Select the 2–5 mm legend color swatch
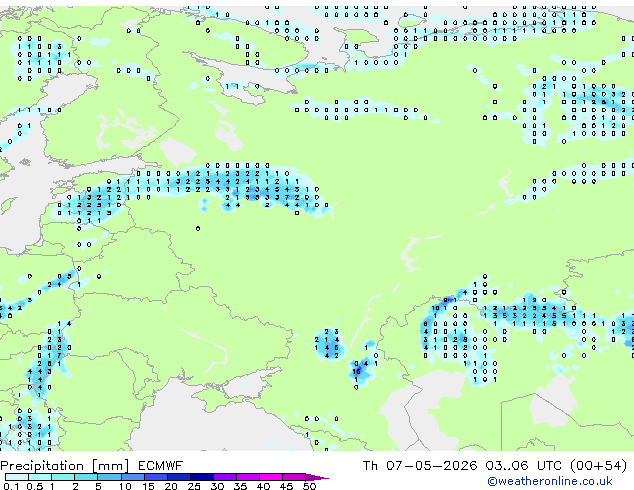Screen dimensions: 634x490 coord(86,477)
